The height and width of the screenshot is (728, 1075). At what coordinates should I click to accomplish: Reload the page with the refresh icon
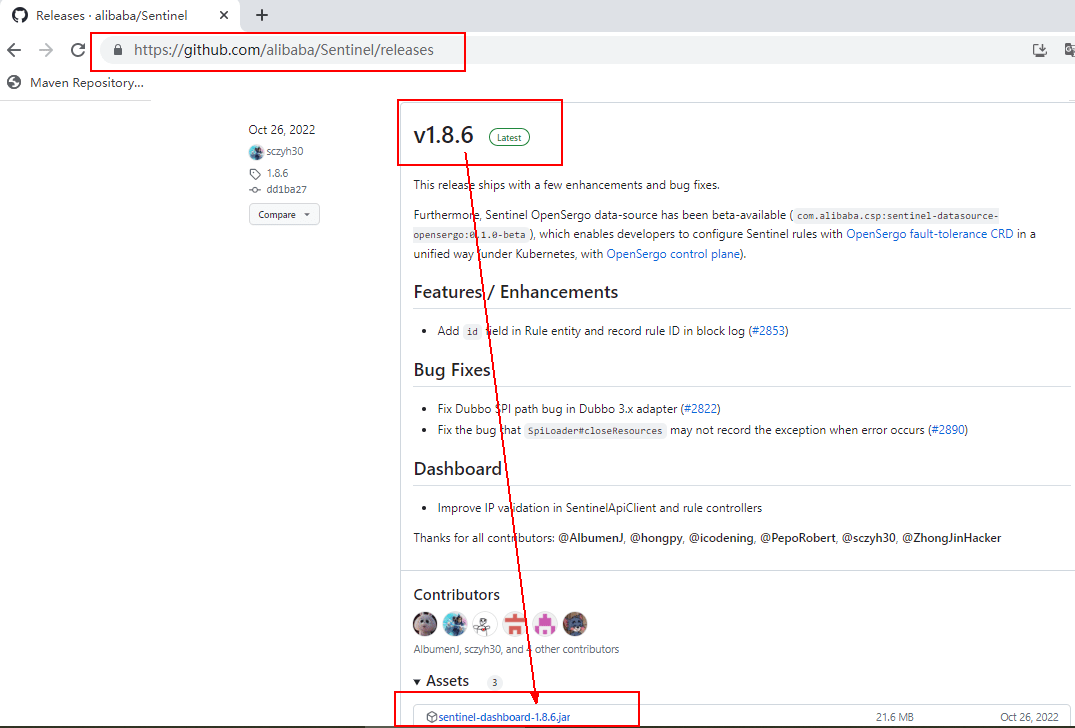(x=78, y=50)
